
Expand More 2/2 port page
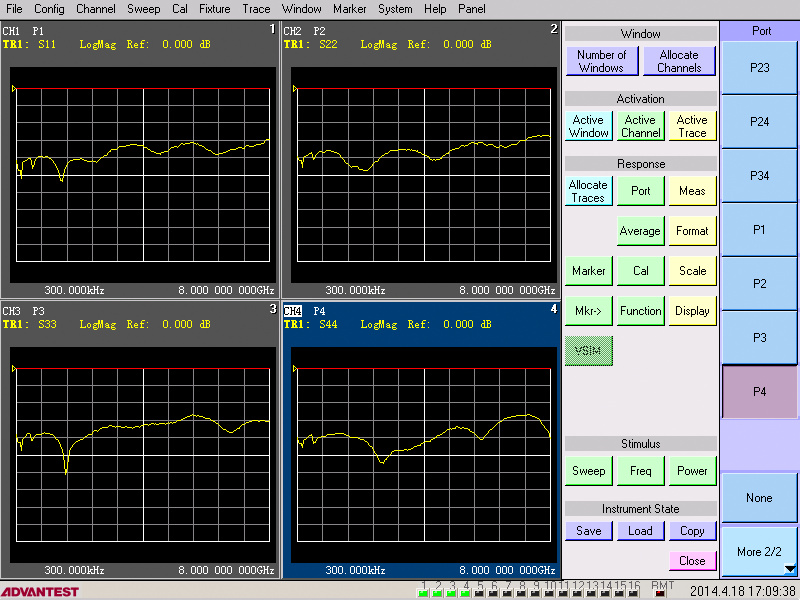point(759,552)
